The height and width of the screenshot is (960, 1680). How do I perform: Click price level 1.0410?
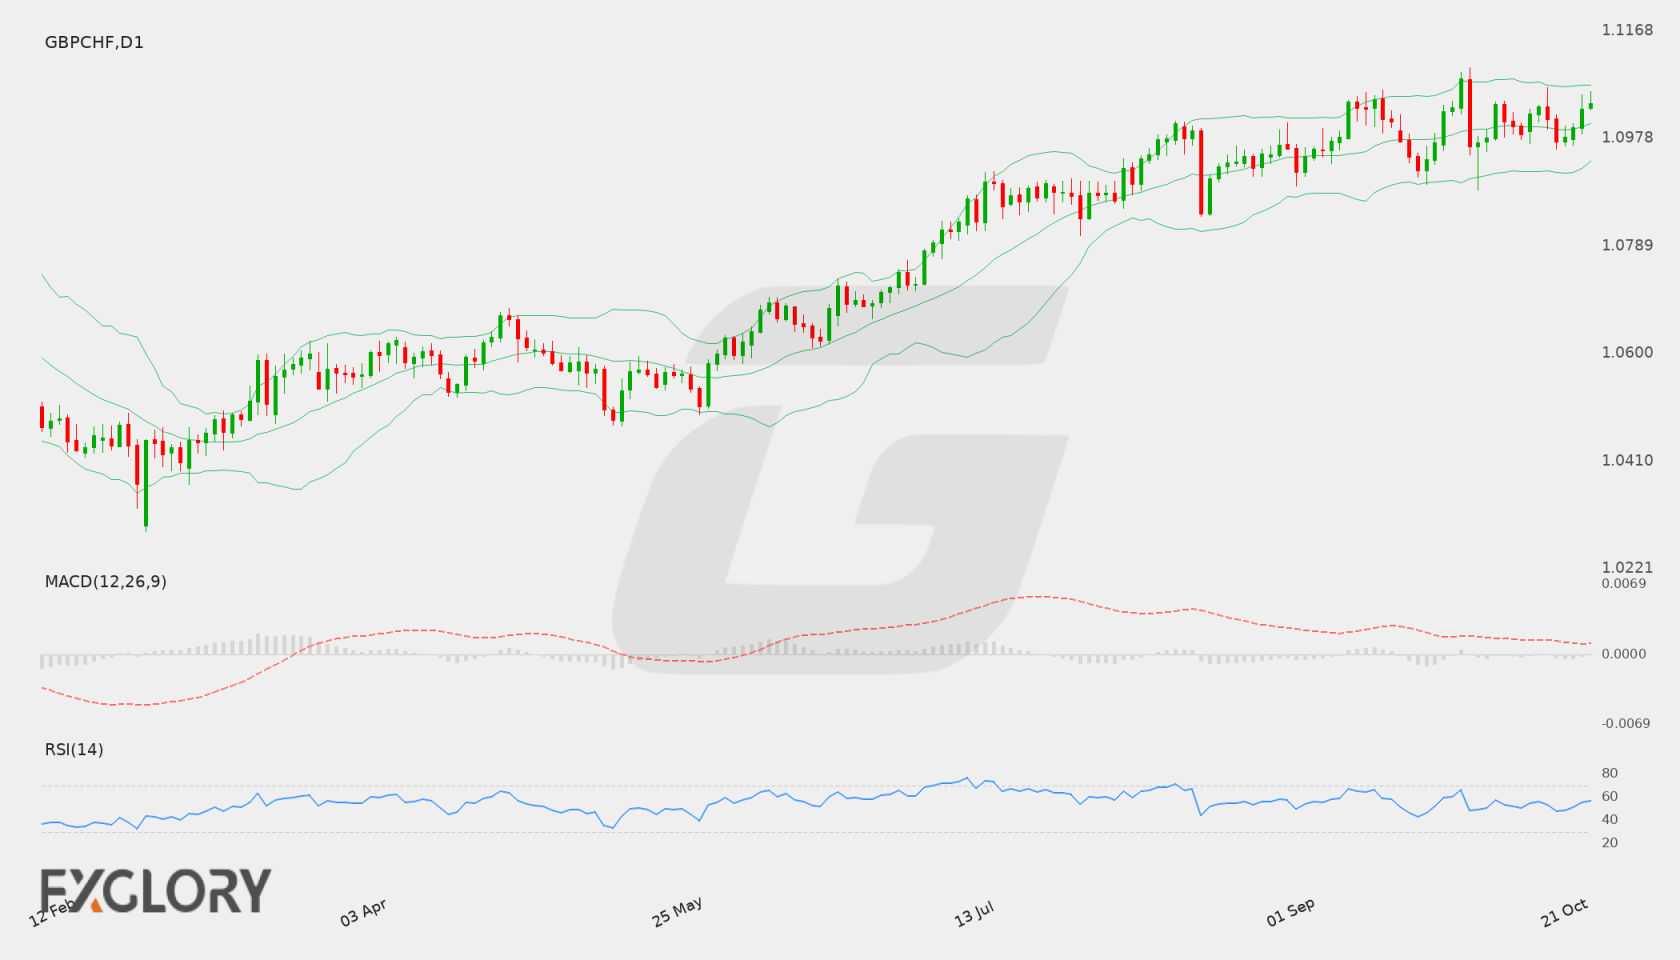1627,460
